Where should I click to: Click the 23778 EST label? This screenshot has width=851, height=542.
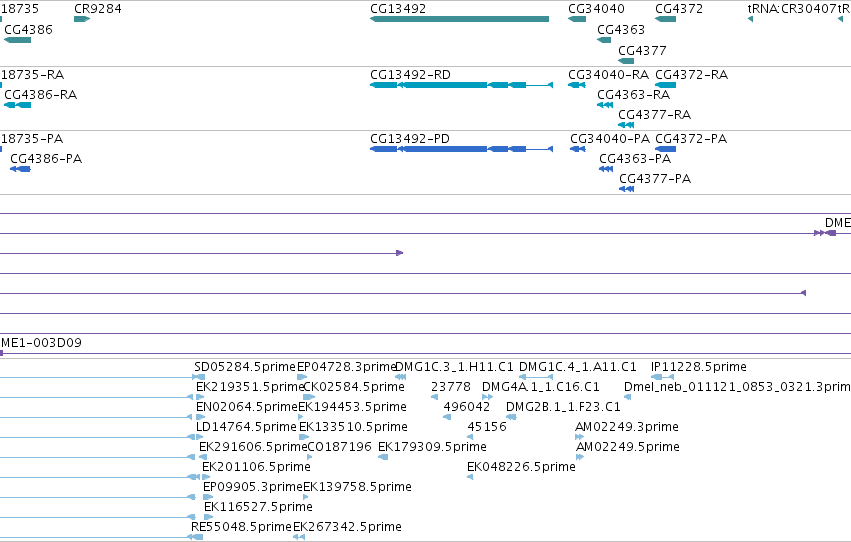click(x=450, y=387)
